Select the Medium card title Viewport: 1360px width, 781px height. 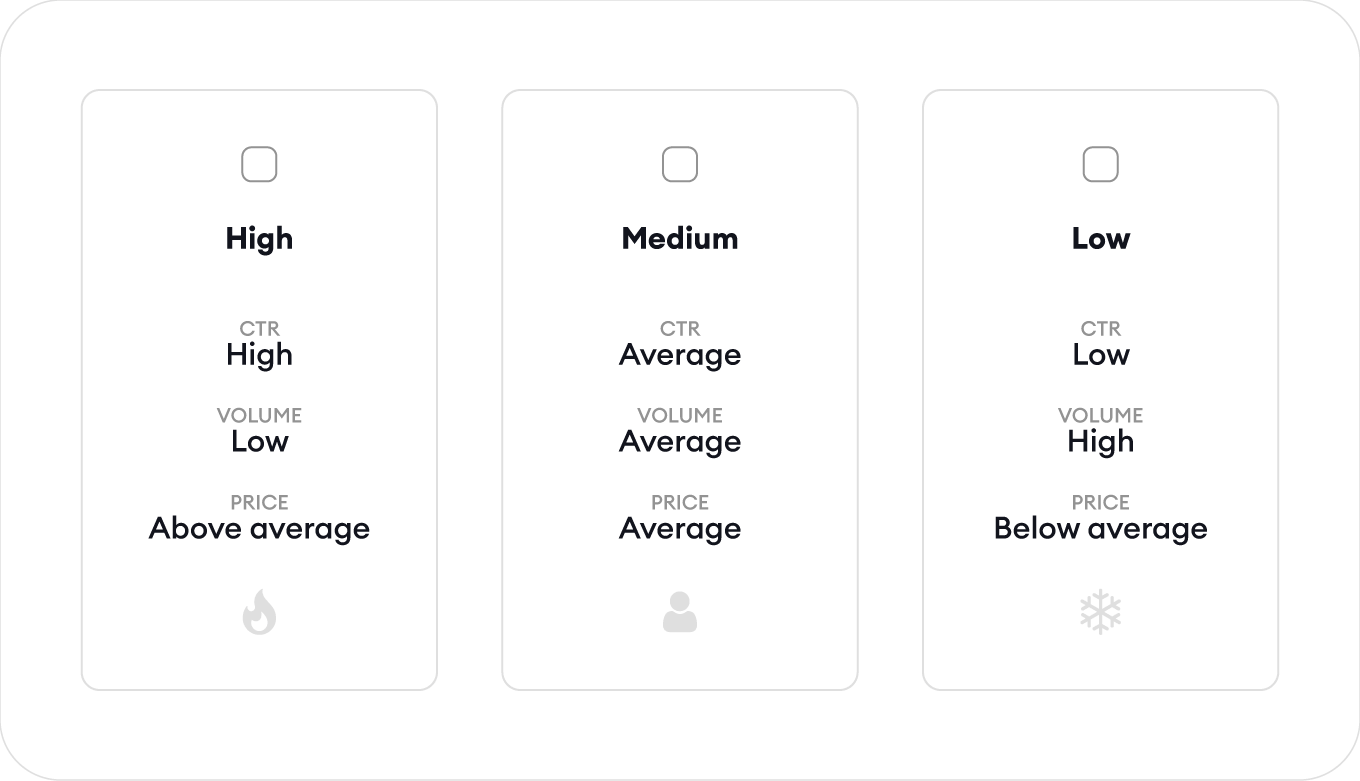(x=680, y=238)
